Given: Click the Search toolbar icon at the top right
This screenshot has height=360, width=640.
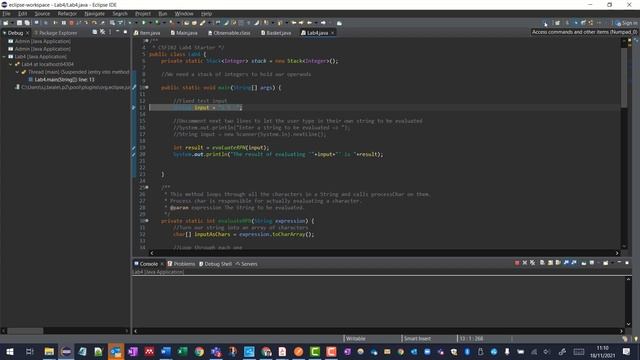Looking at the screenshot, I should [x=545, y=23].
